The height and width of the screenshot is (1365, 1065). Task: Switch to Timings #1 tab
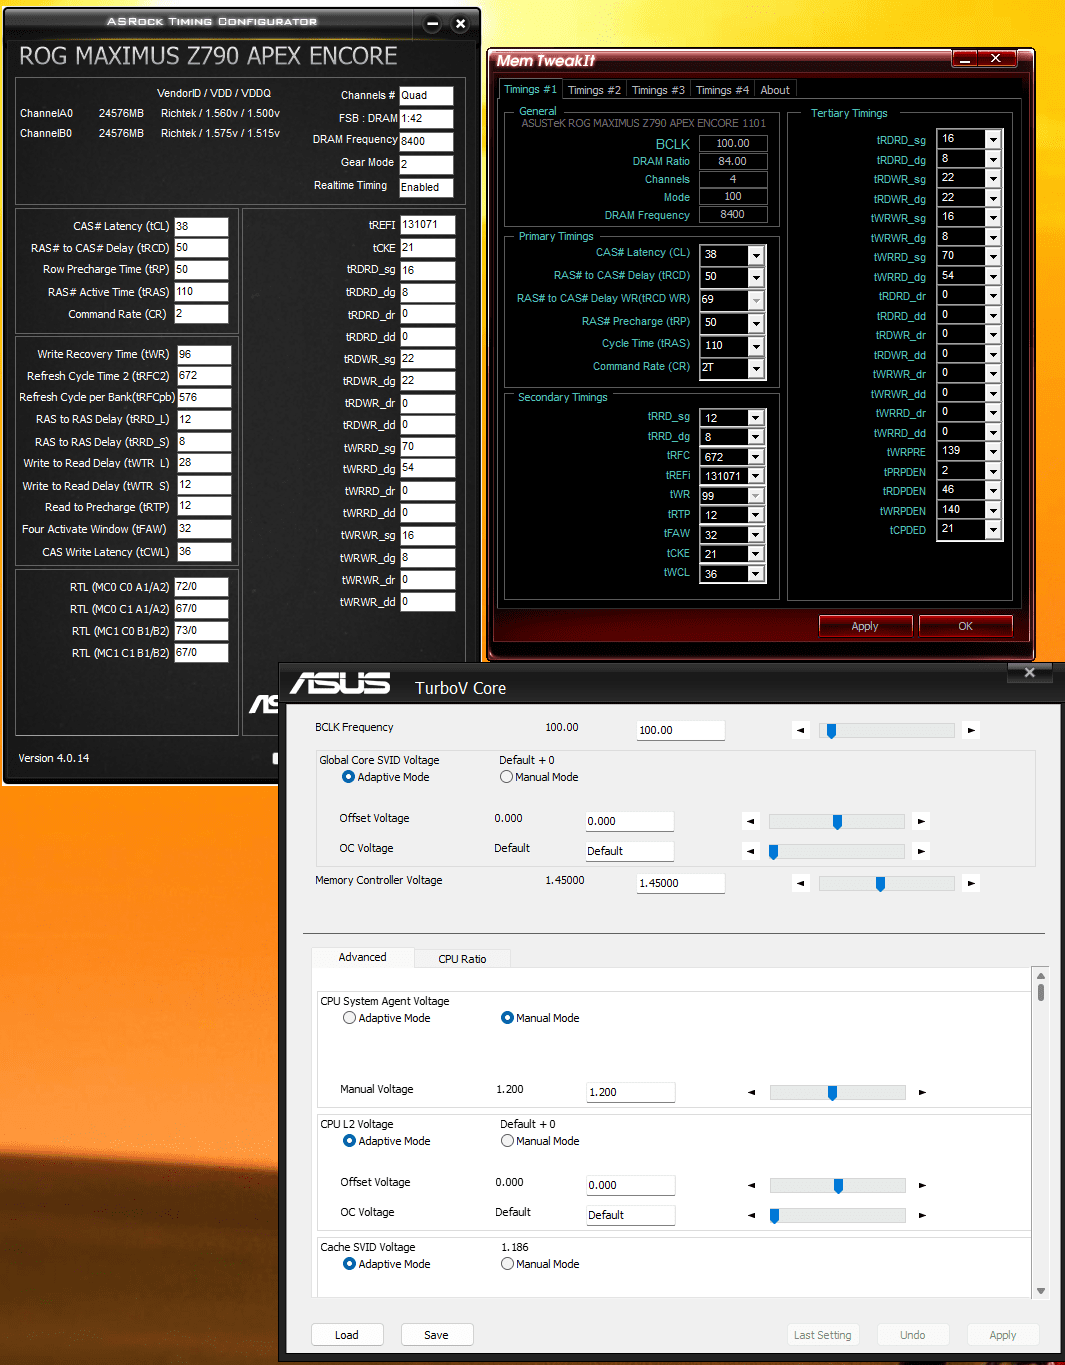530,89
